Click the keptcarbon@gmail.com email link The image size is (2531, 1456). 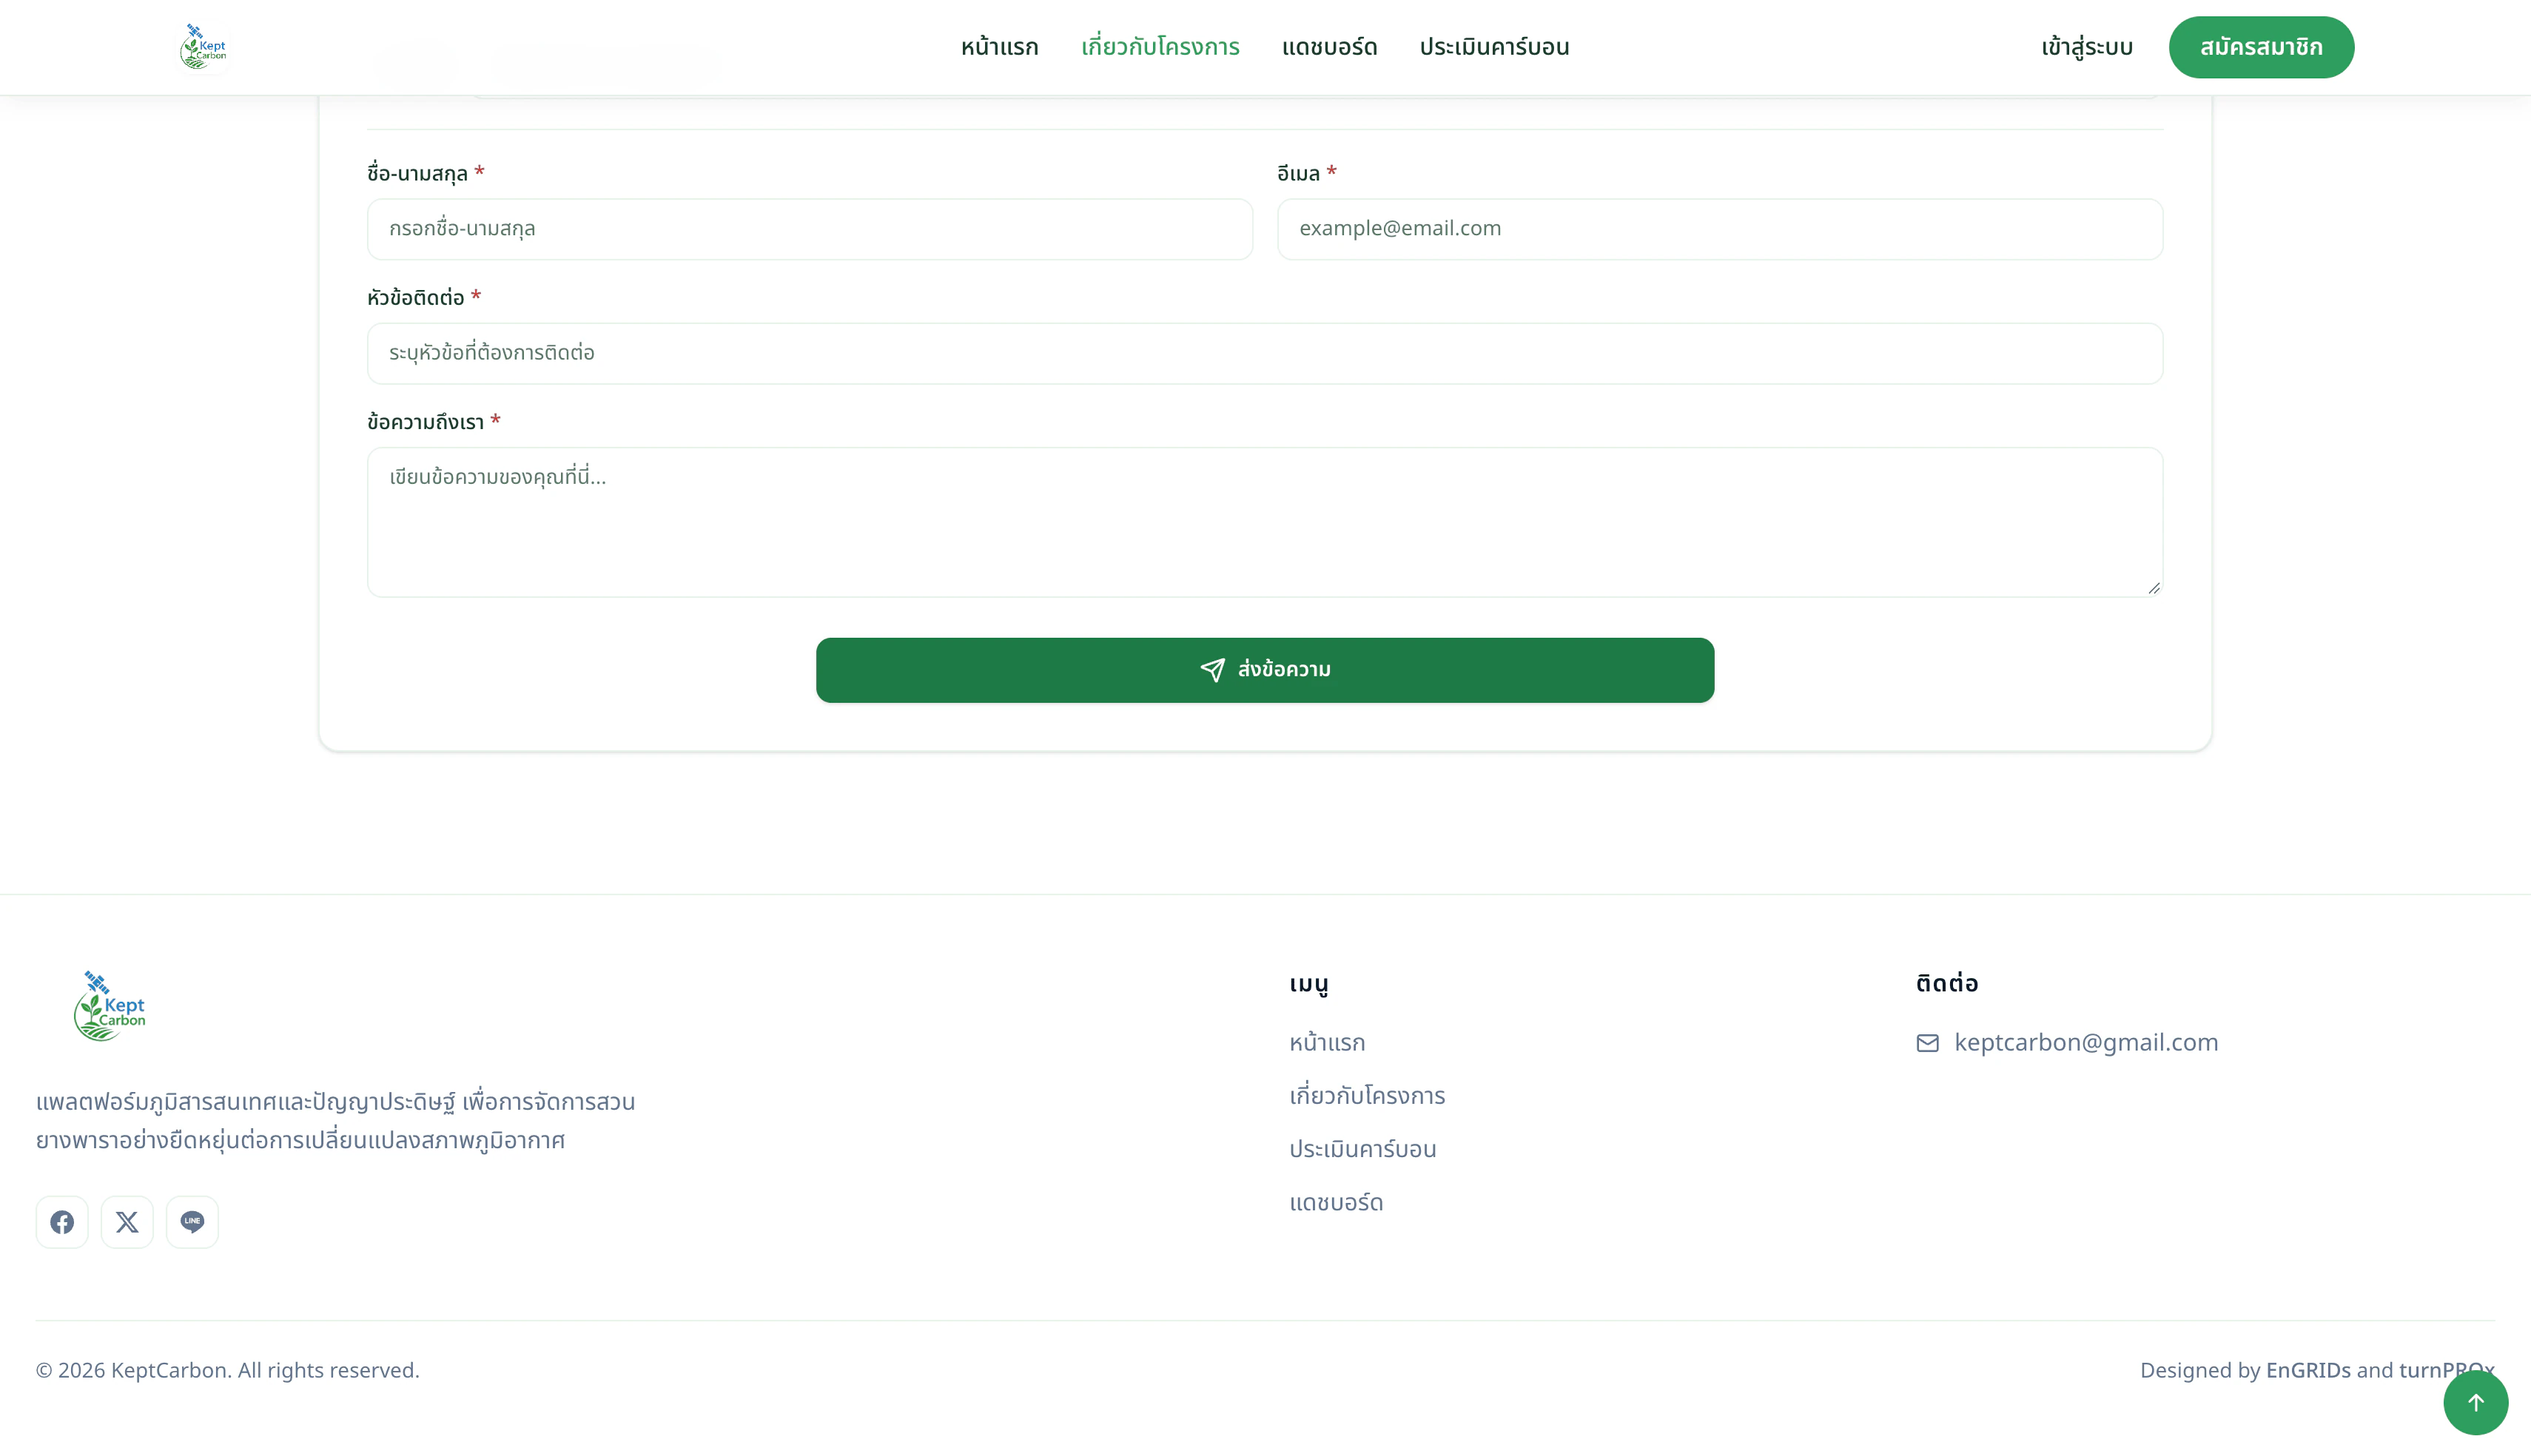tap(2086, 1042)
